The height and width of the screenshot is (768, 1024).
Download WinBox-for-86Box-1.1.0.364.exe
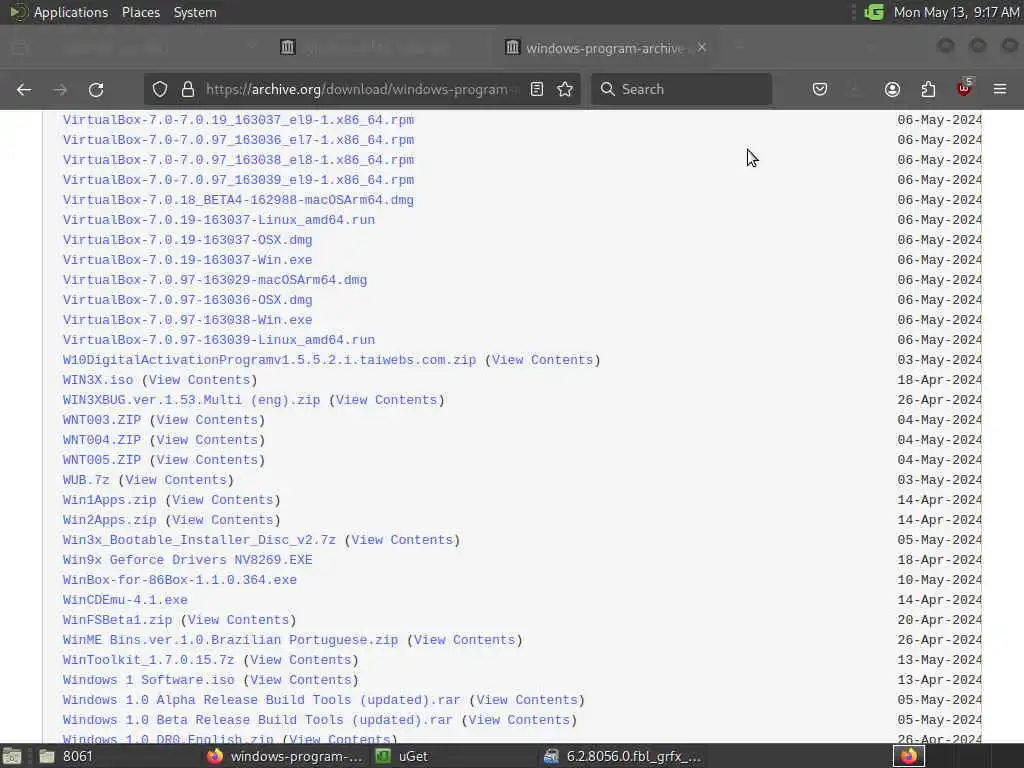tap(180, 580)
